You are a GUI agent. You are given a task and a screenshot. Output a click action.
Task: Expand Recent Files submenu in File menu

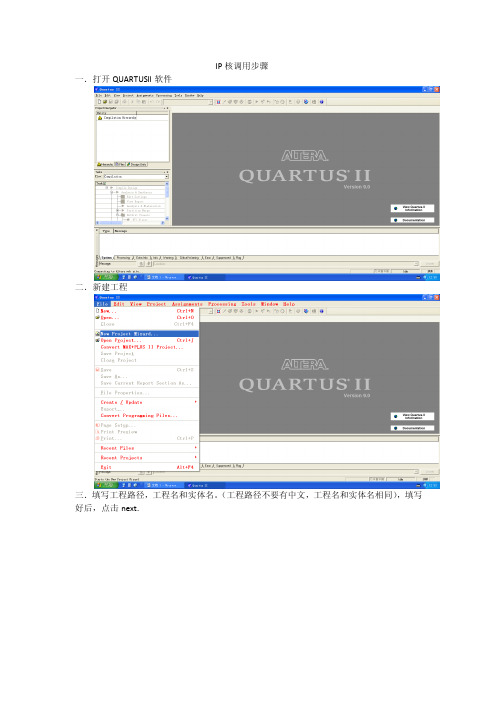147,448
